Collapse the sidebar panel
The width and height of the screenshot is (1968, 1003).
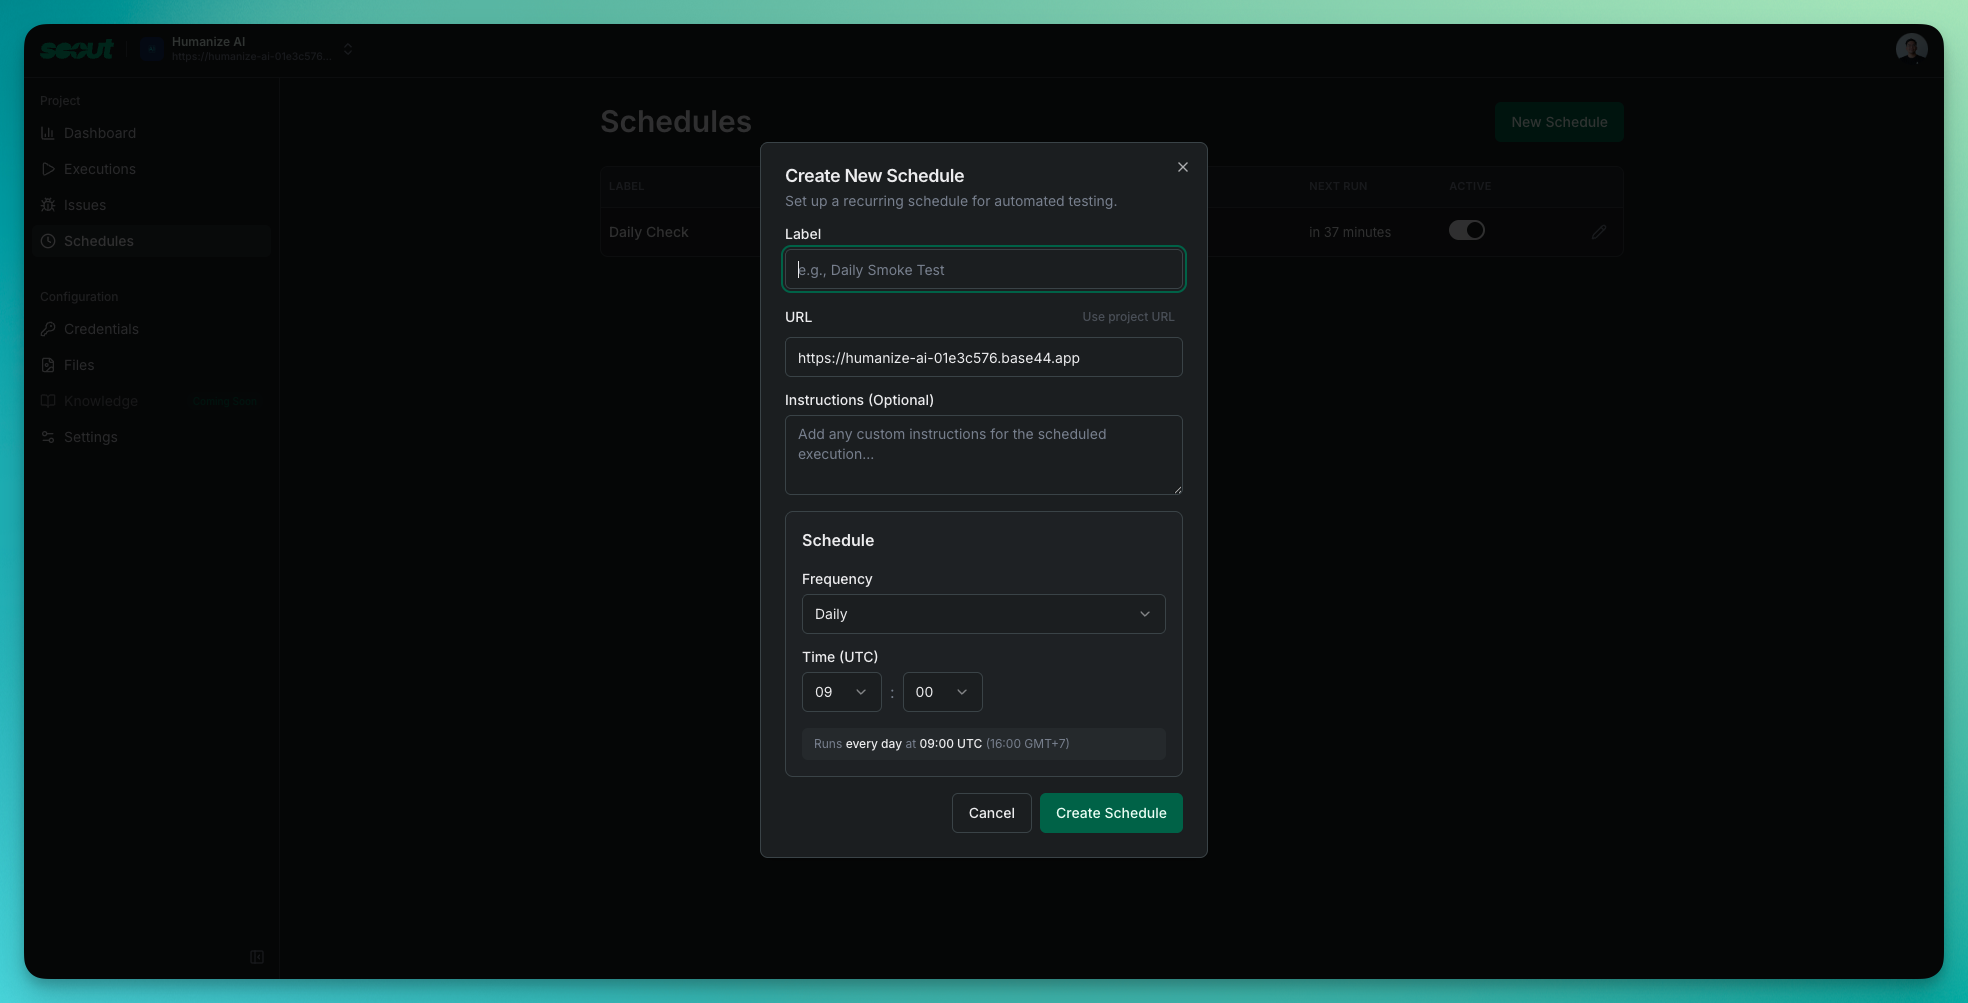tap(256, 957)
